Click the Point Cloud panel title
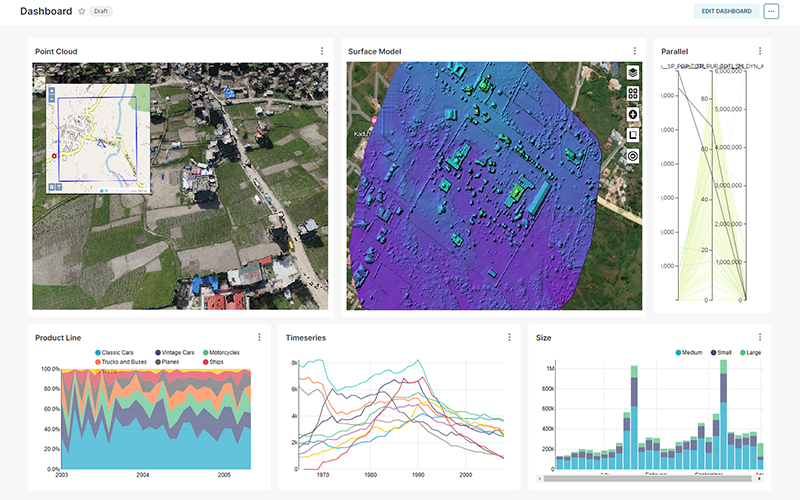 point(56,52)
